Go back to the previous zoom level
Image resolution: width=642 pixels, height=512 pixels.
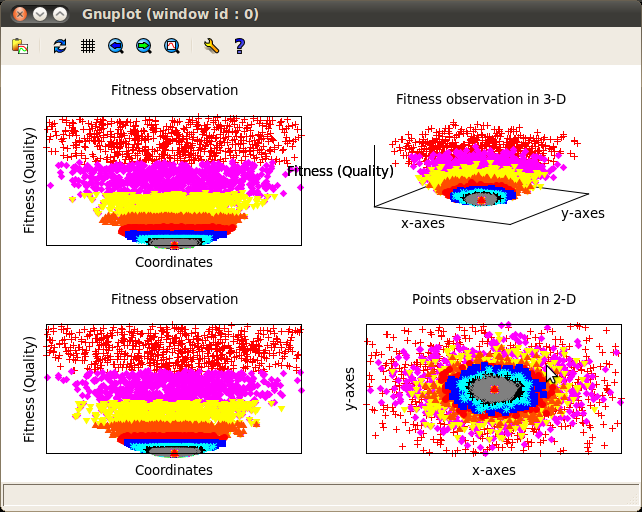click(x=116, y=46)
